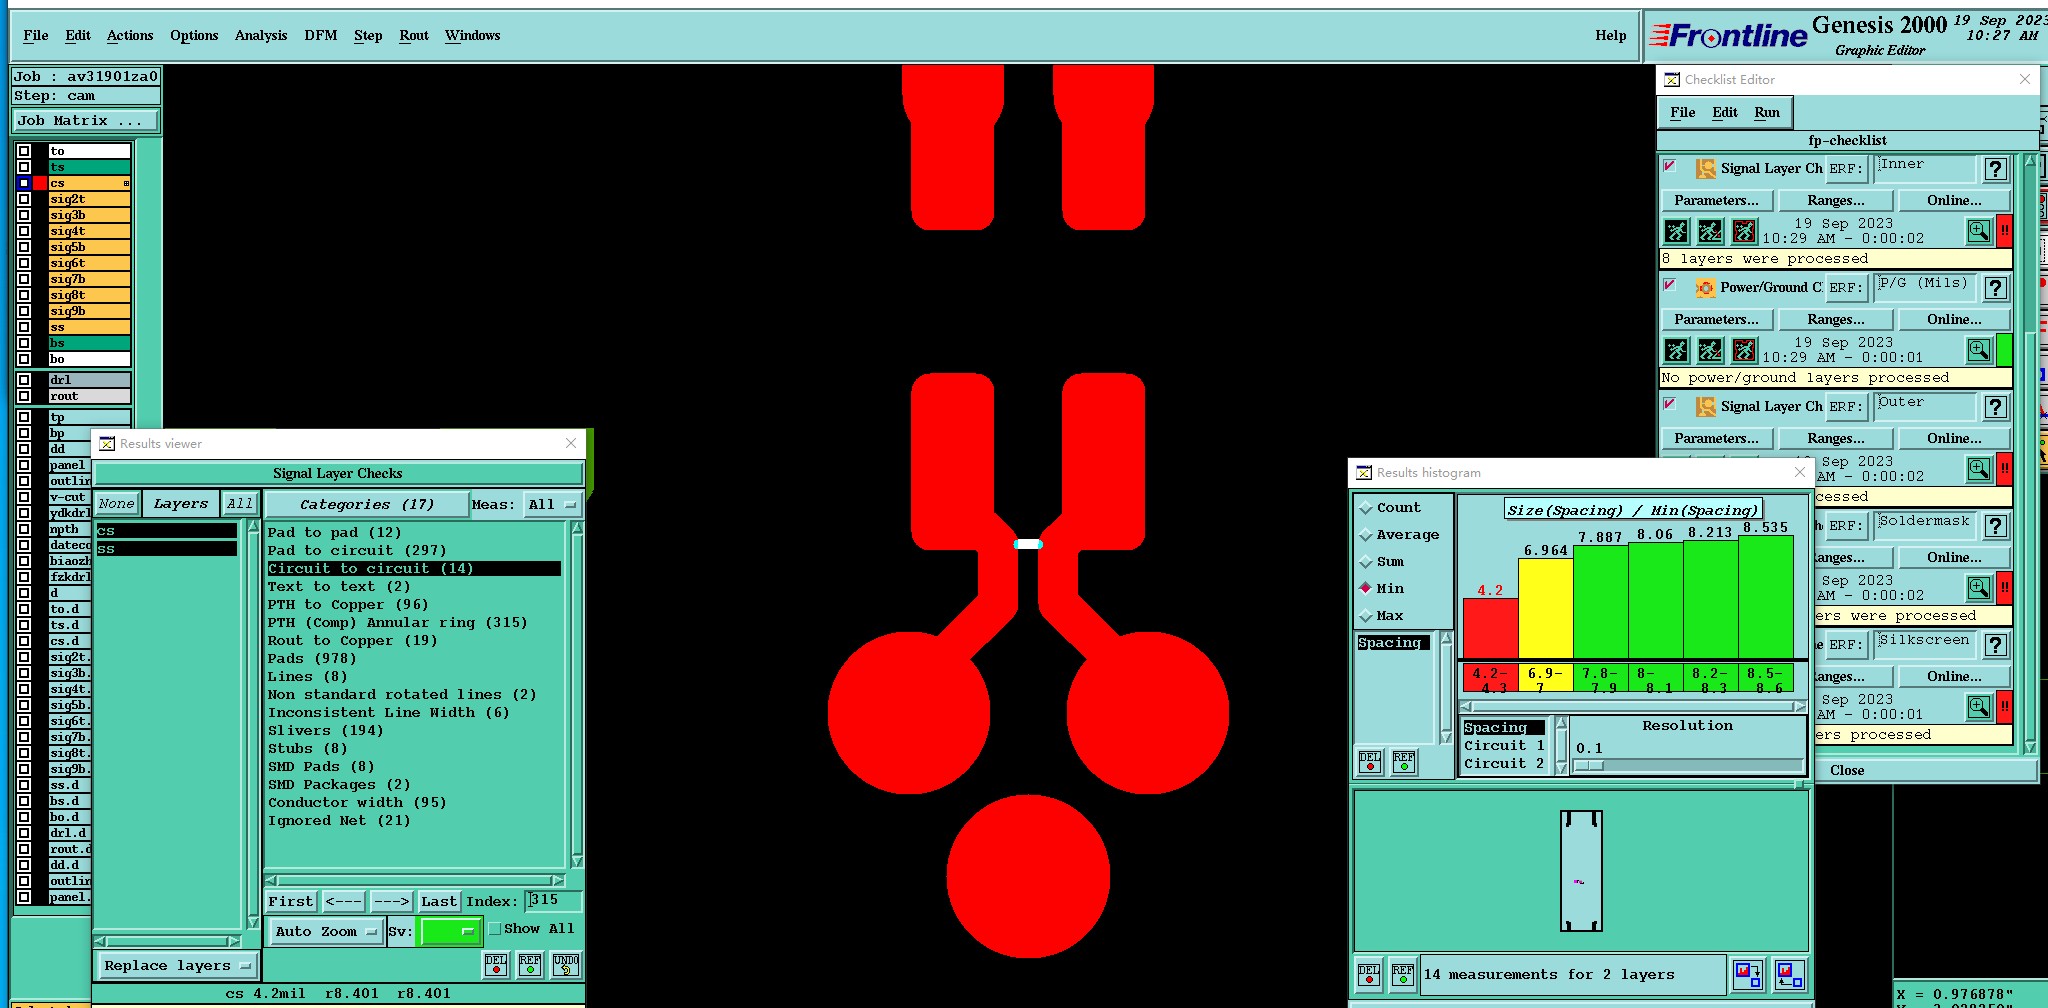Open help for Outer Signal Layer check
Screen dimensions: 2048x1008
click(1996, 407)
